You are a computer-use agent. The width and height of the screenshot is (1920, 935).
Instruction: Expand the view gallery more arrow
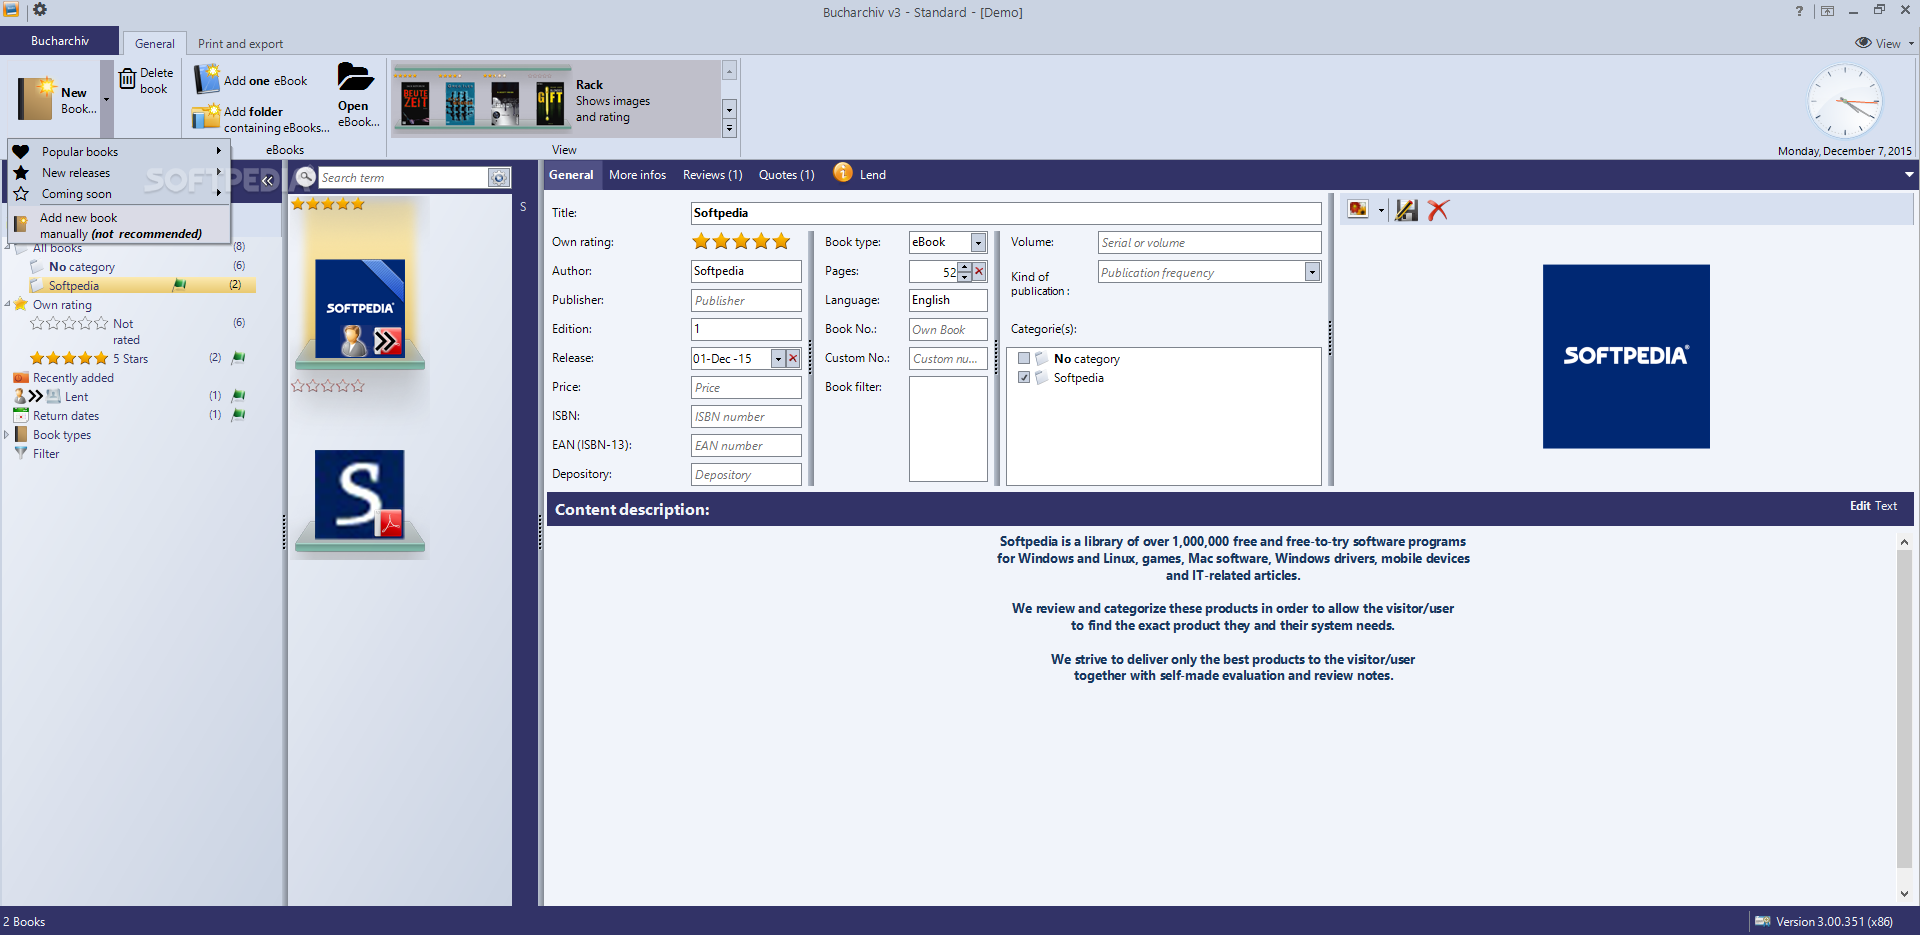[x=729, y=129]
